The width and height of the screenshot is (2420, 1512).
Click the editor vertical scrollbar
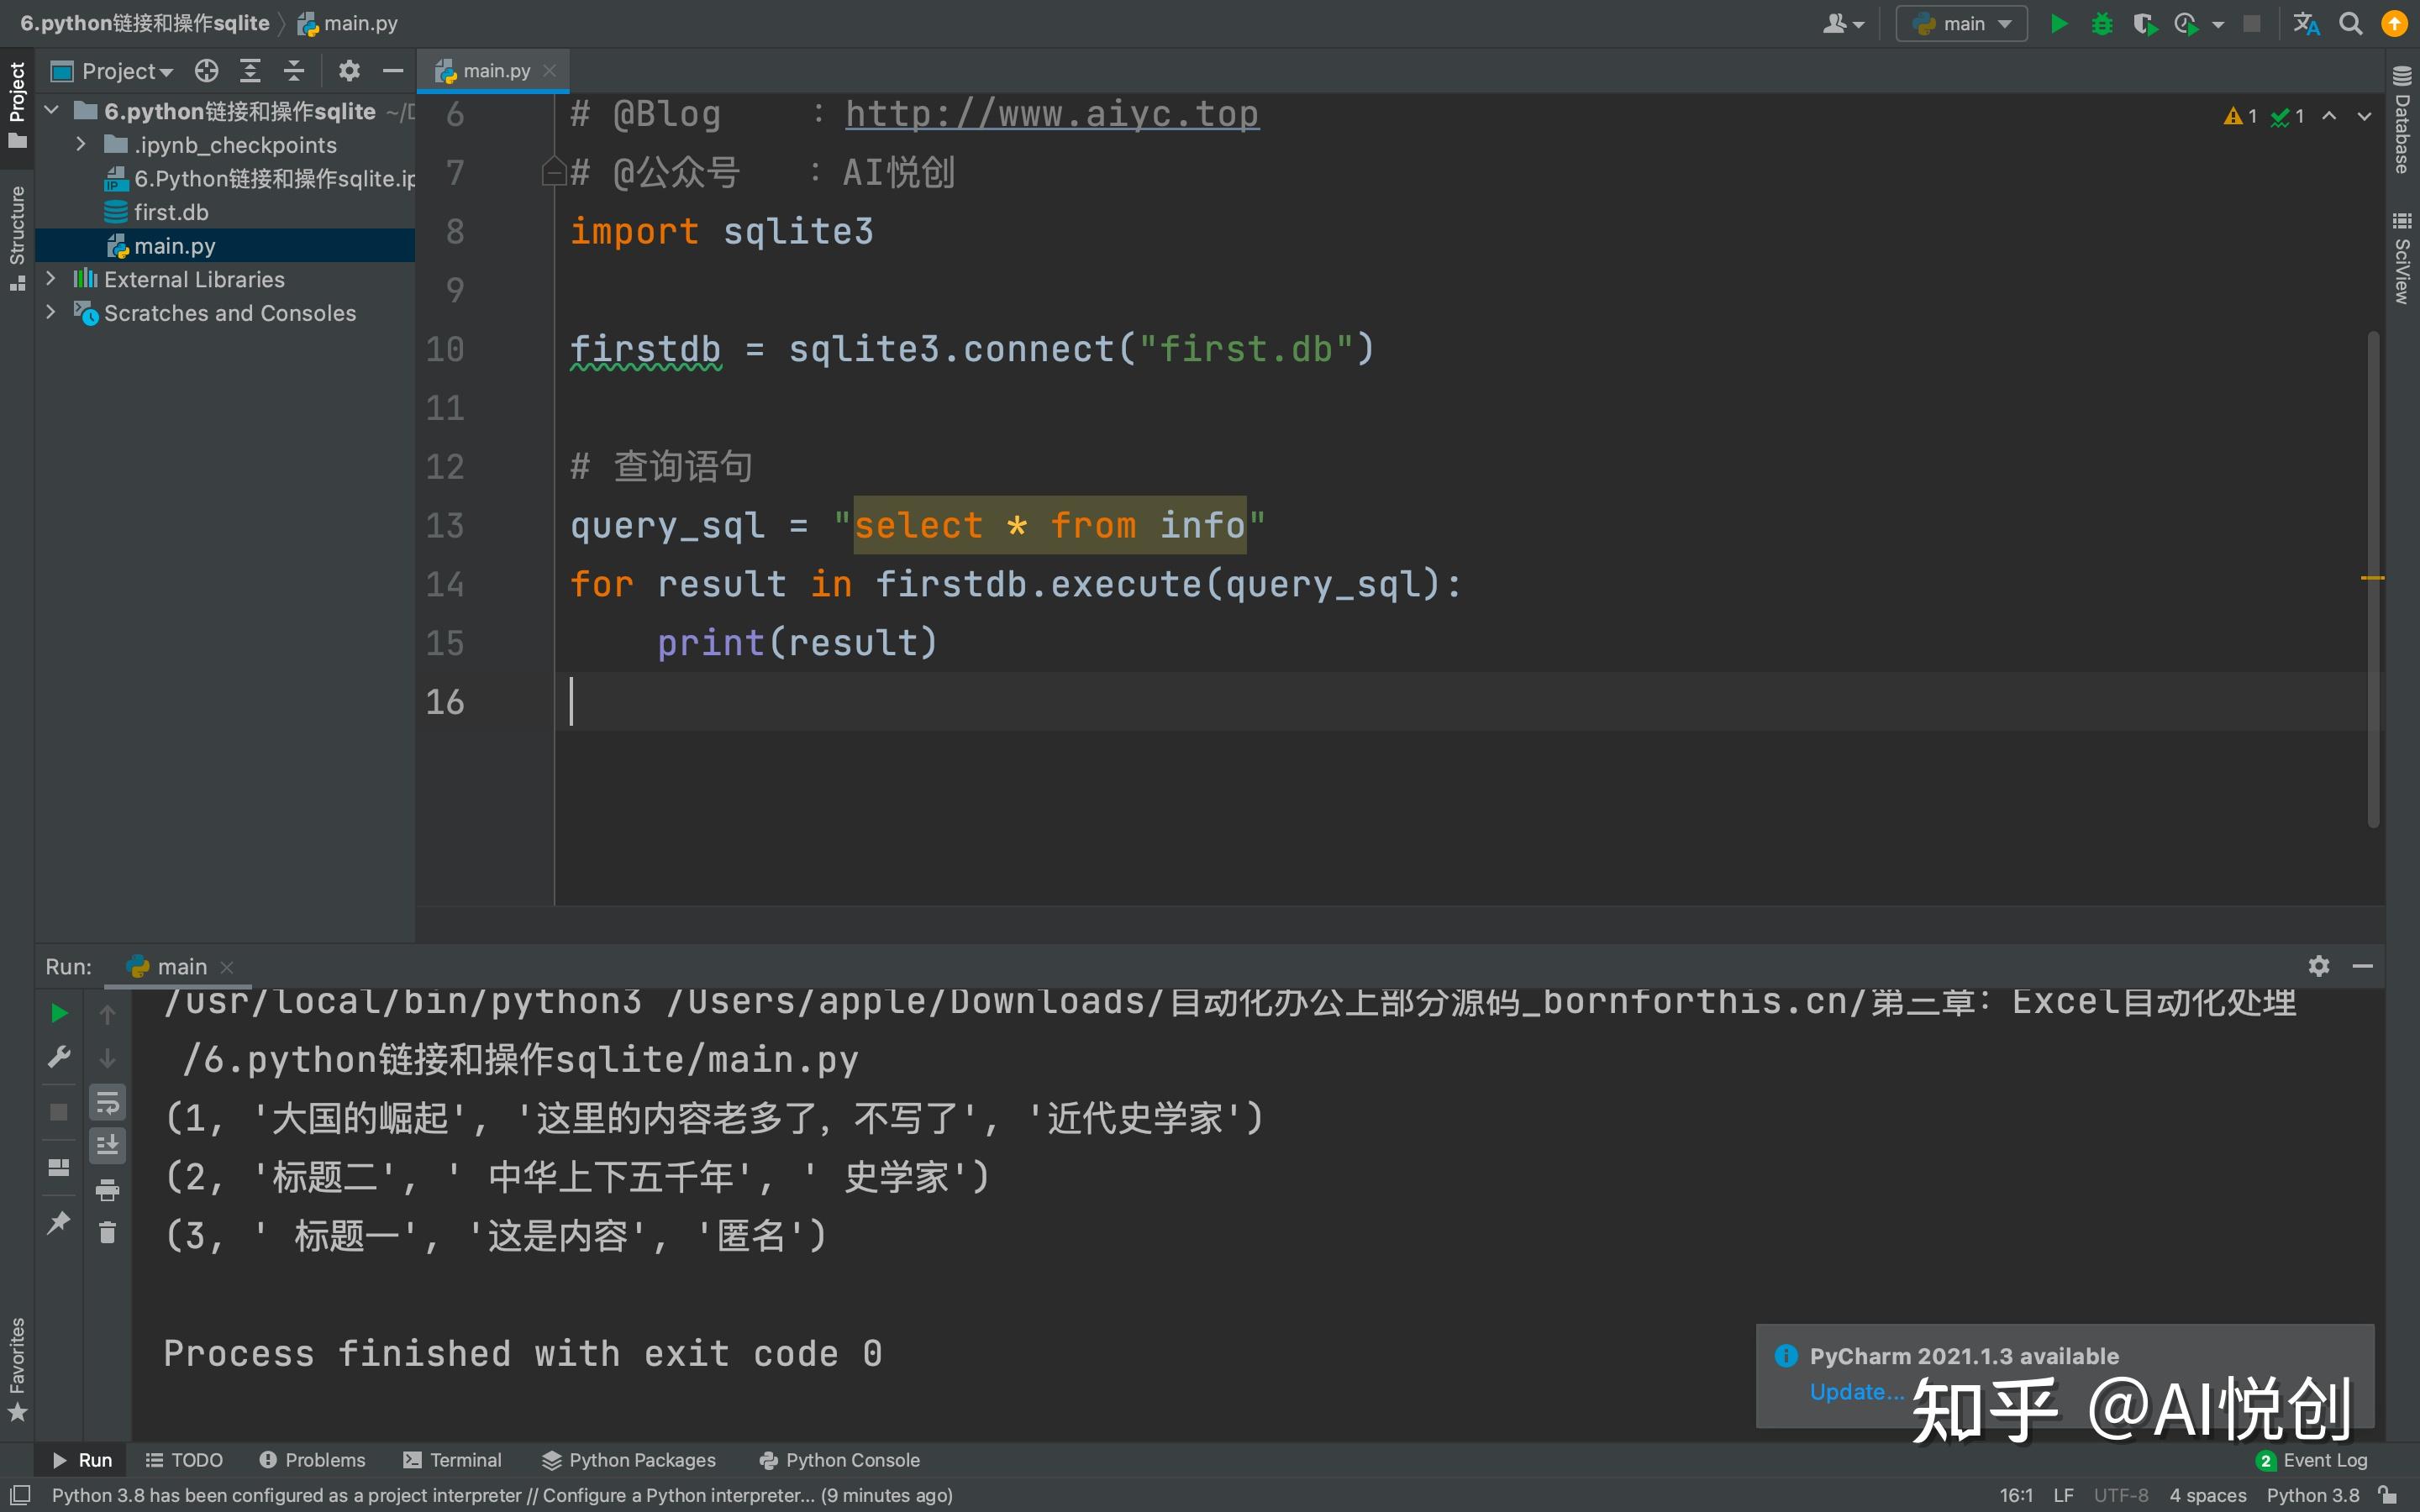coord(2372,578)
